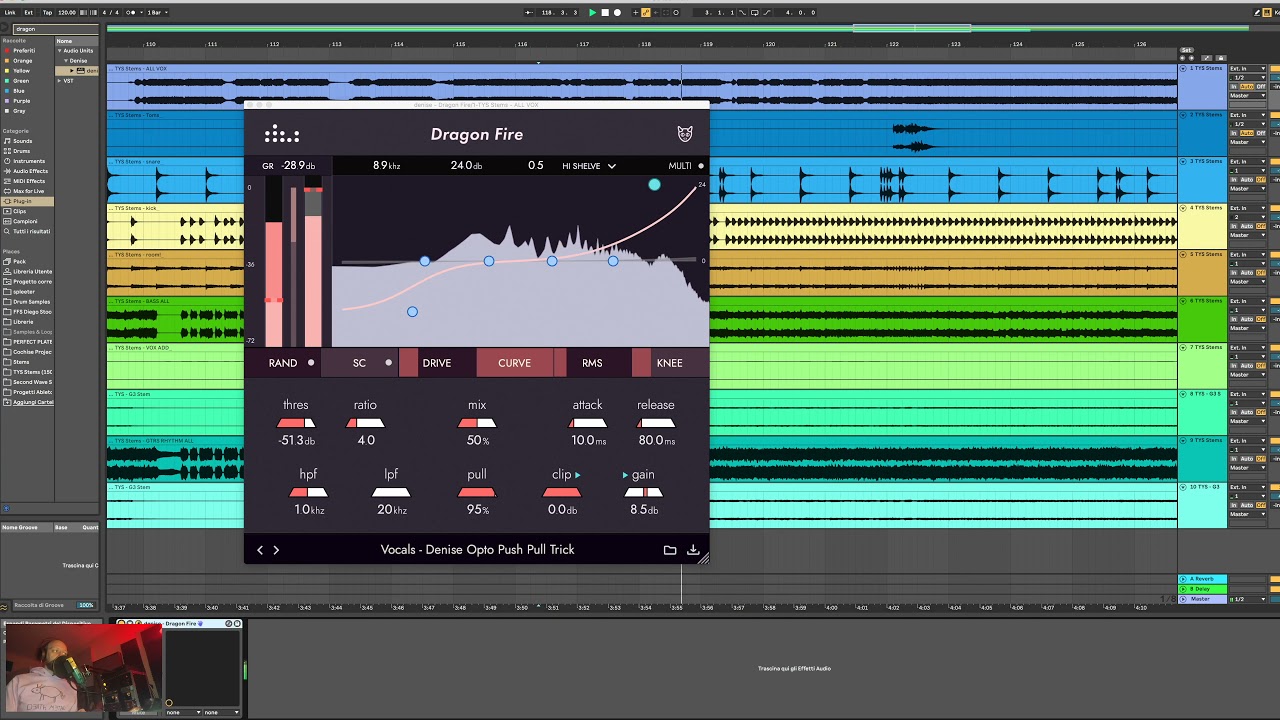
Task: Open Audio Effects category in the browser
Action: (30, 171)
